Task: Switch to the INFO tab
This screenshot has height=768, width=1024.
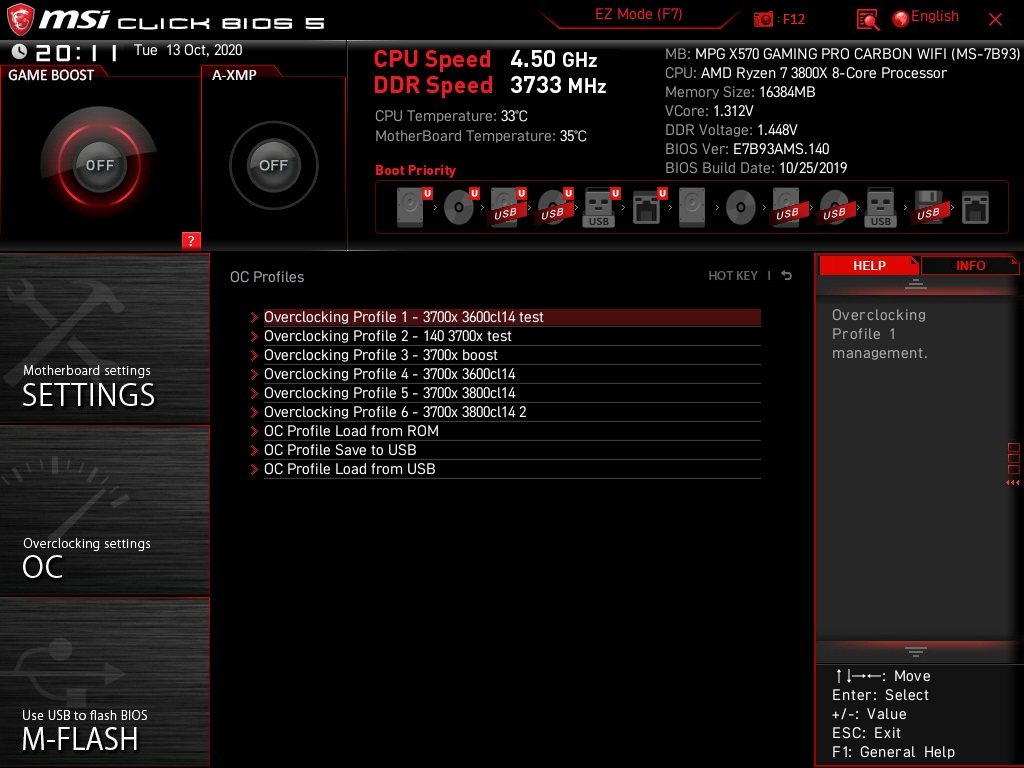Action: coord(970,266)
